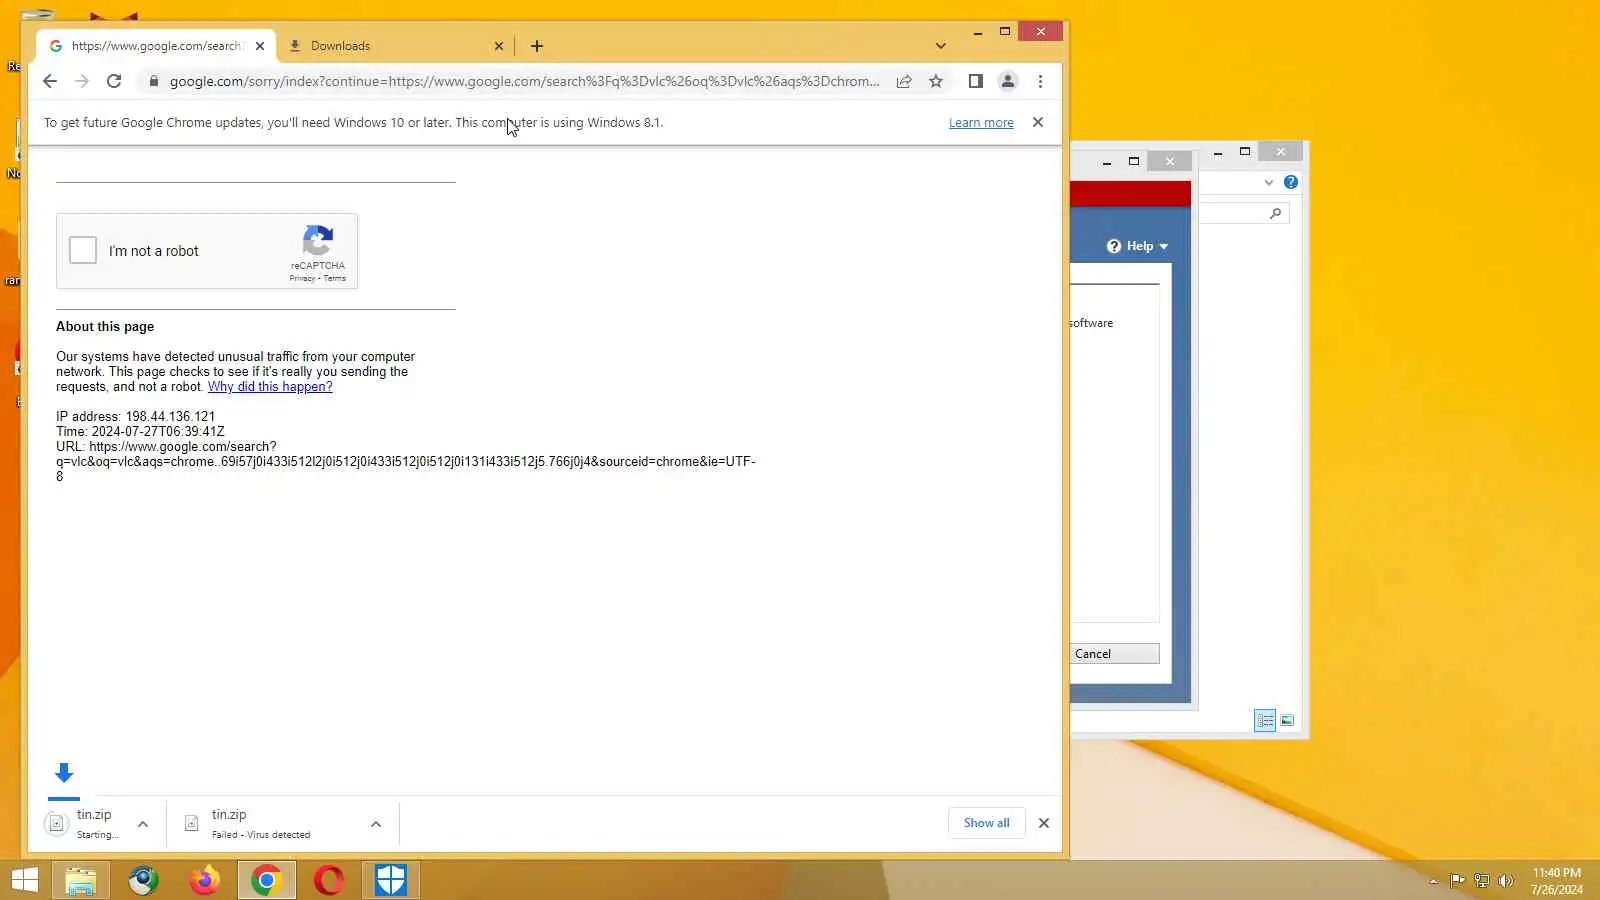Dismiss the Windows 8.1 update infobar
Image resolution: width=1600 pixels, height=900 pixels.
coord(1038,122)
